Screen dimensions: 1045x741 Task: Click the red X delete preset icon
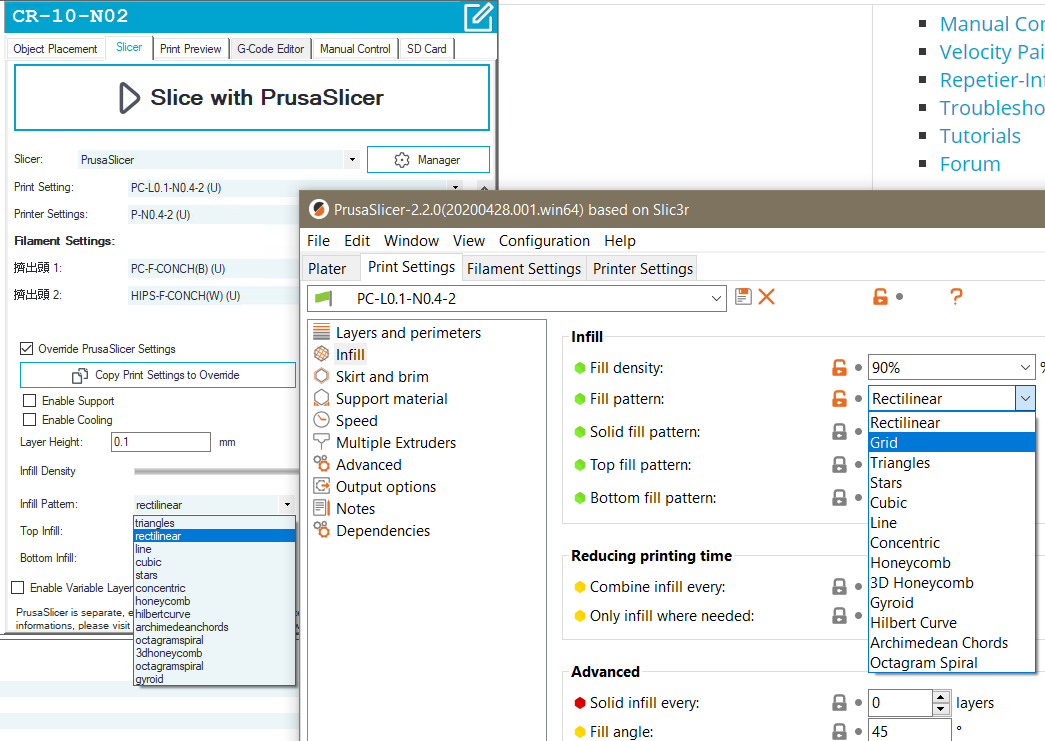pyautogui.click(x=767, y=297)
